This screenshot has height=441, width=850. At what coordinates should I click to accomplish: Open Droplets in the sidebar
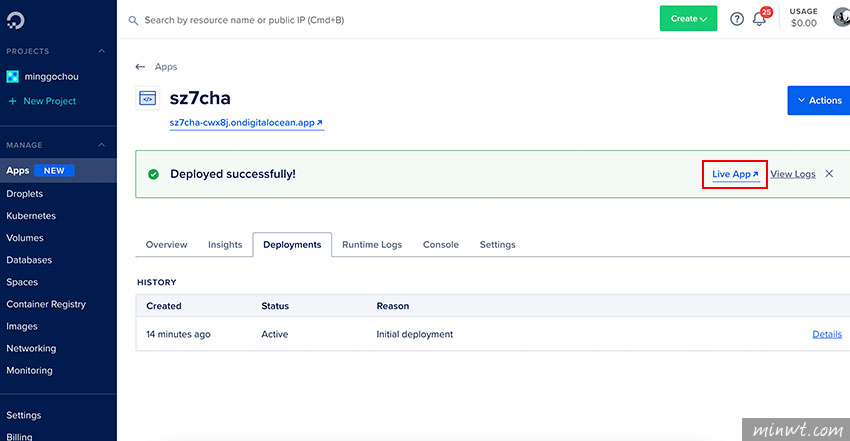(x=24, y=193)
